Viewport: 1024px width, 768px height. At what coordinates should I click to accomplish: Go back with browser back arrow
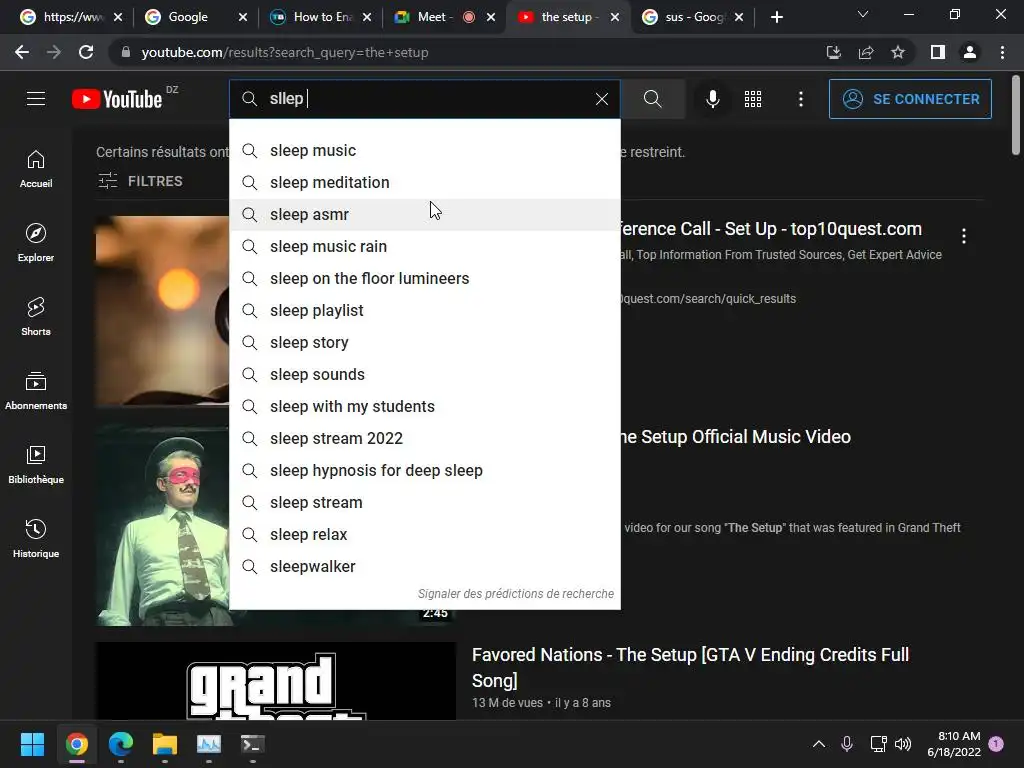[x=22, y=52]
